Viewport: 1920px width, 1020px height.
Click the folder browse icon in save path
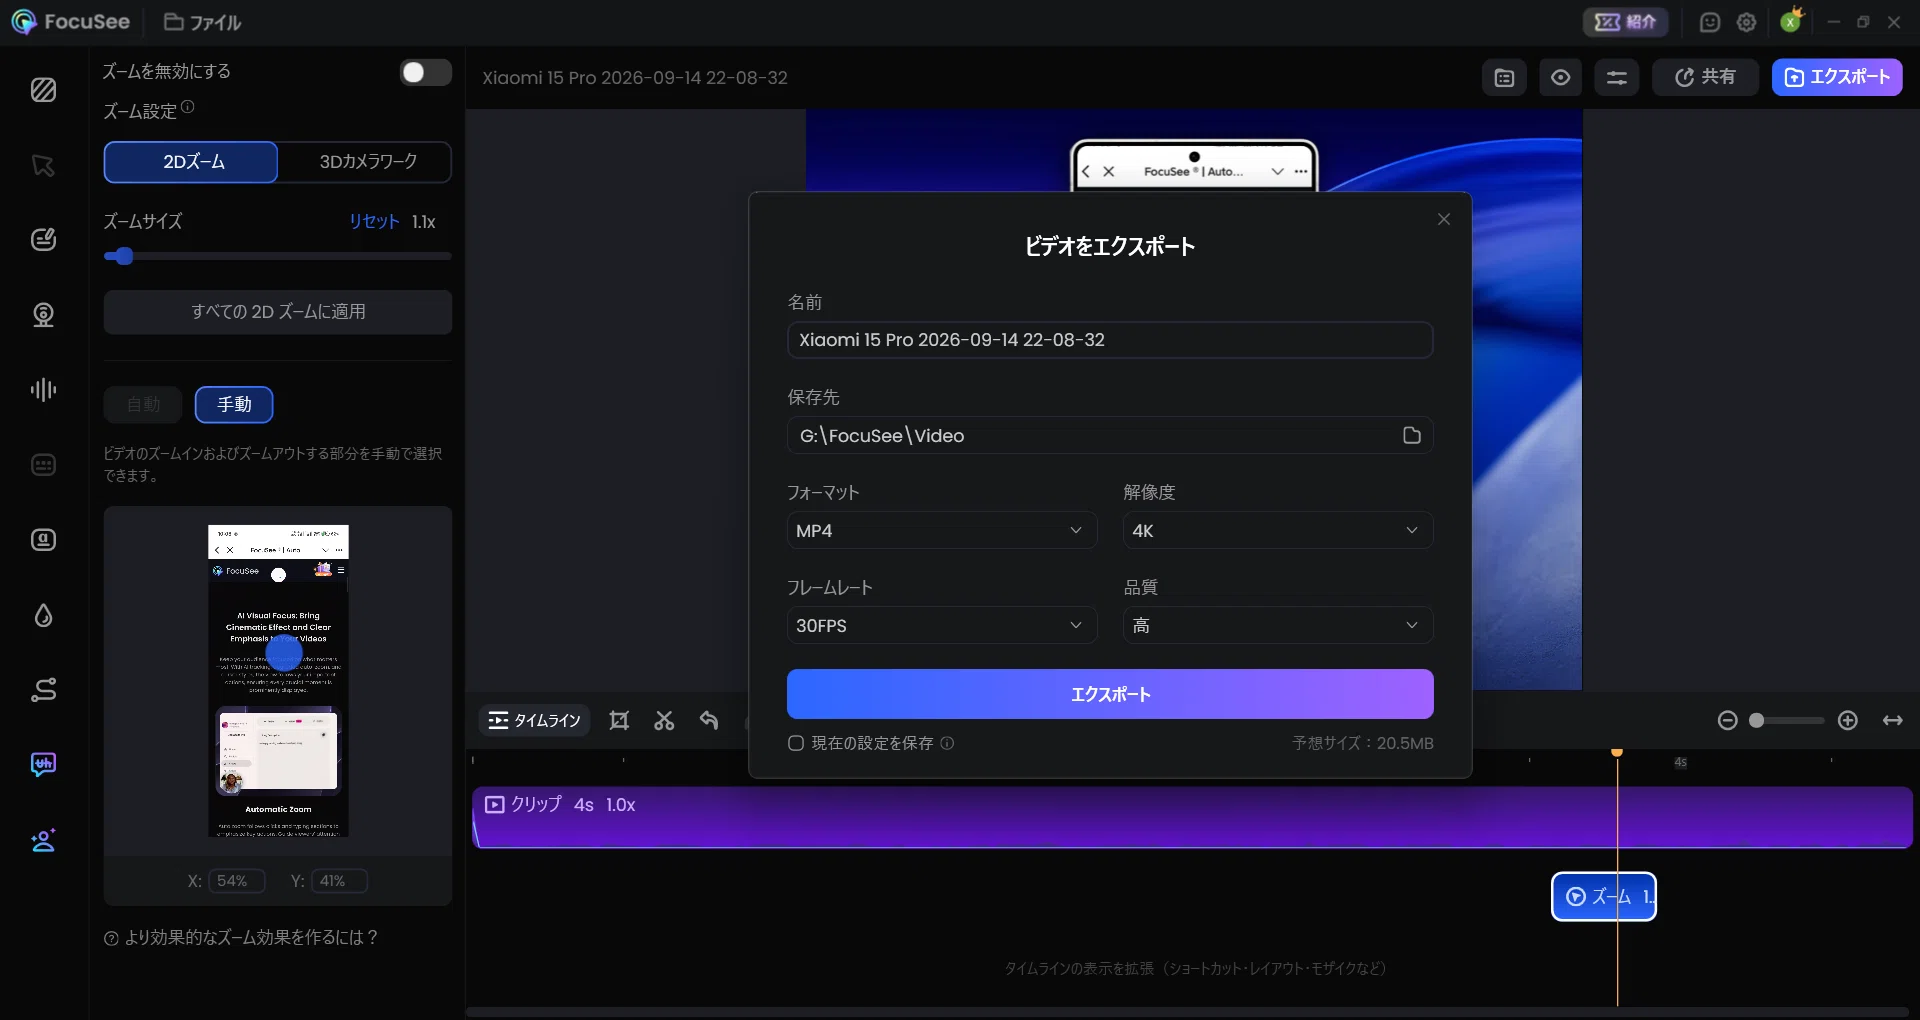coord(1411,435)
